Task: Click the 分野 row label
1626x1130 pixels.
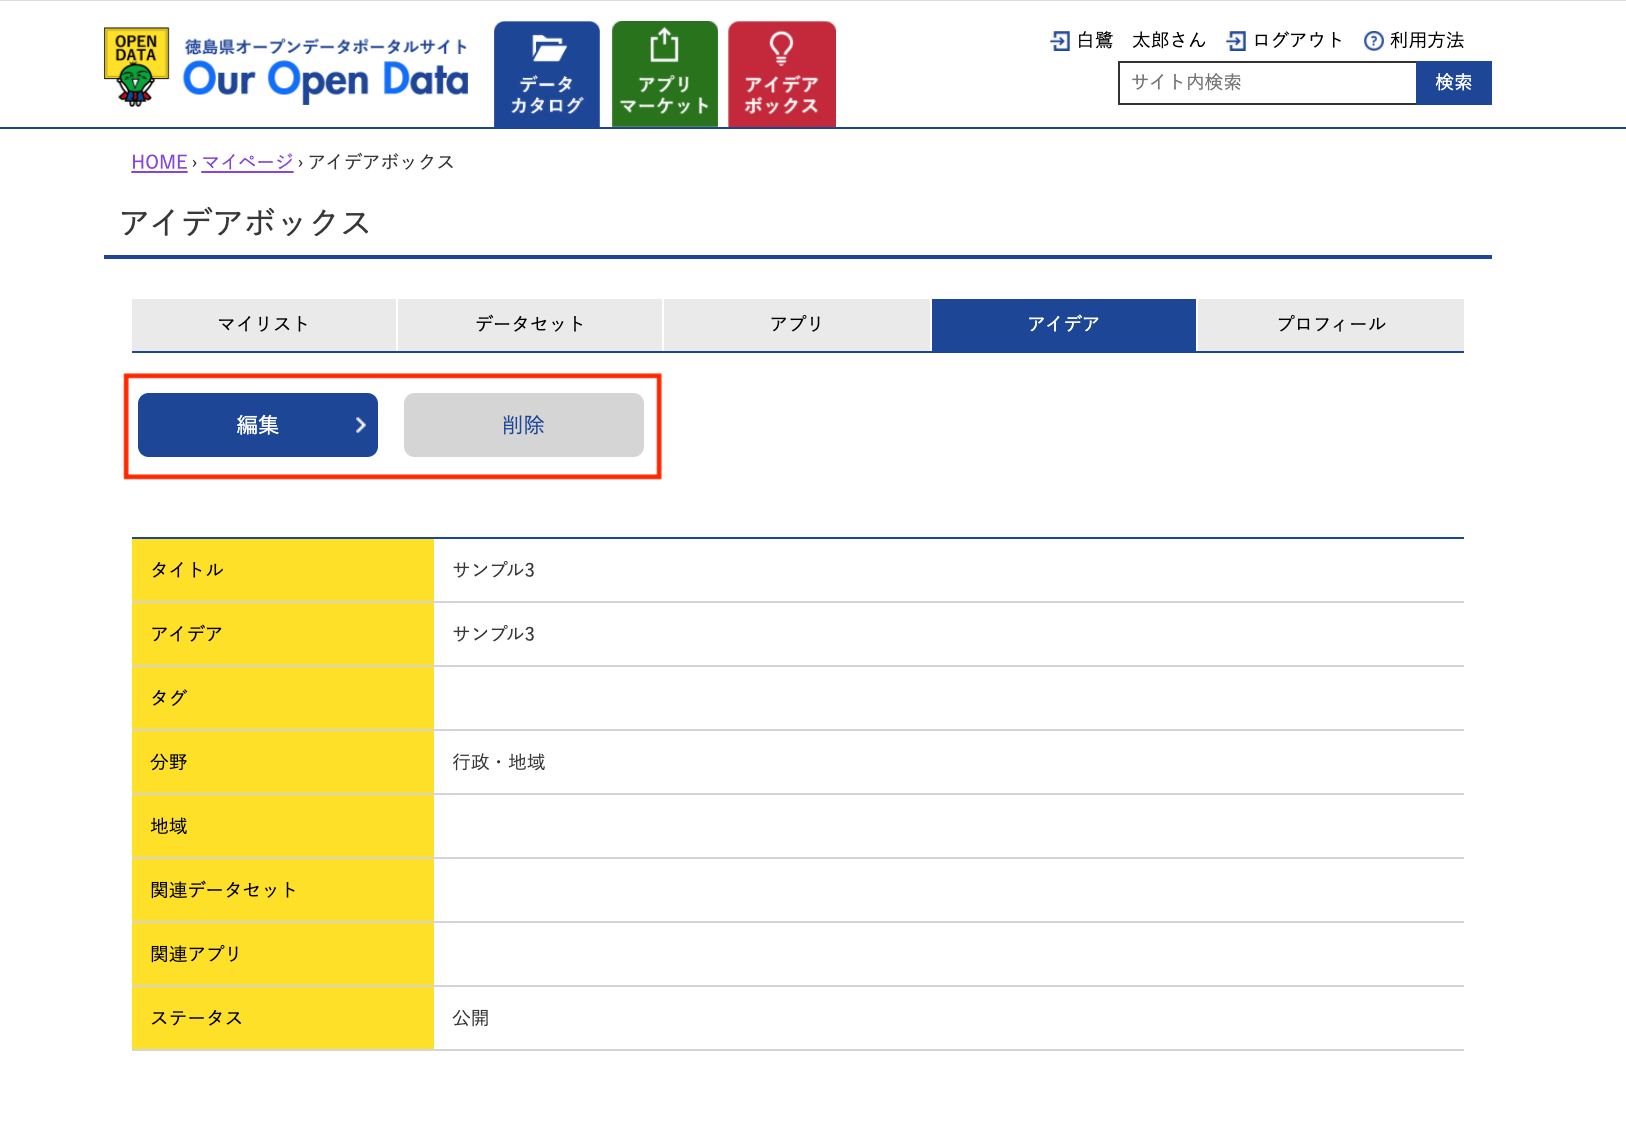Action: tap(169, 762)
